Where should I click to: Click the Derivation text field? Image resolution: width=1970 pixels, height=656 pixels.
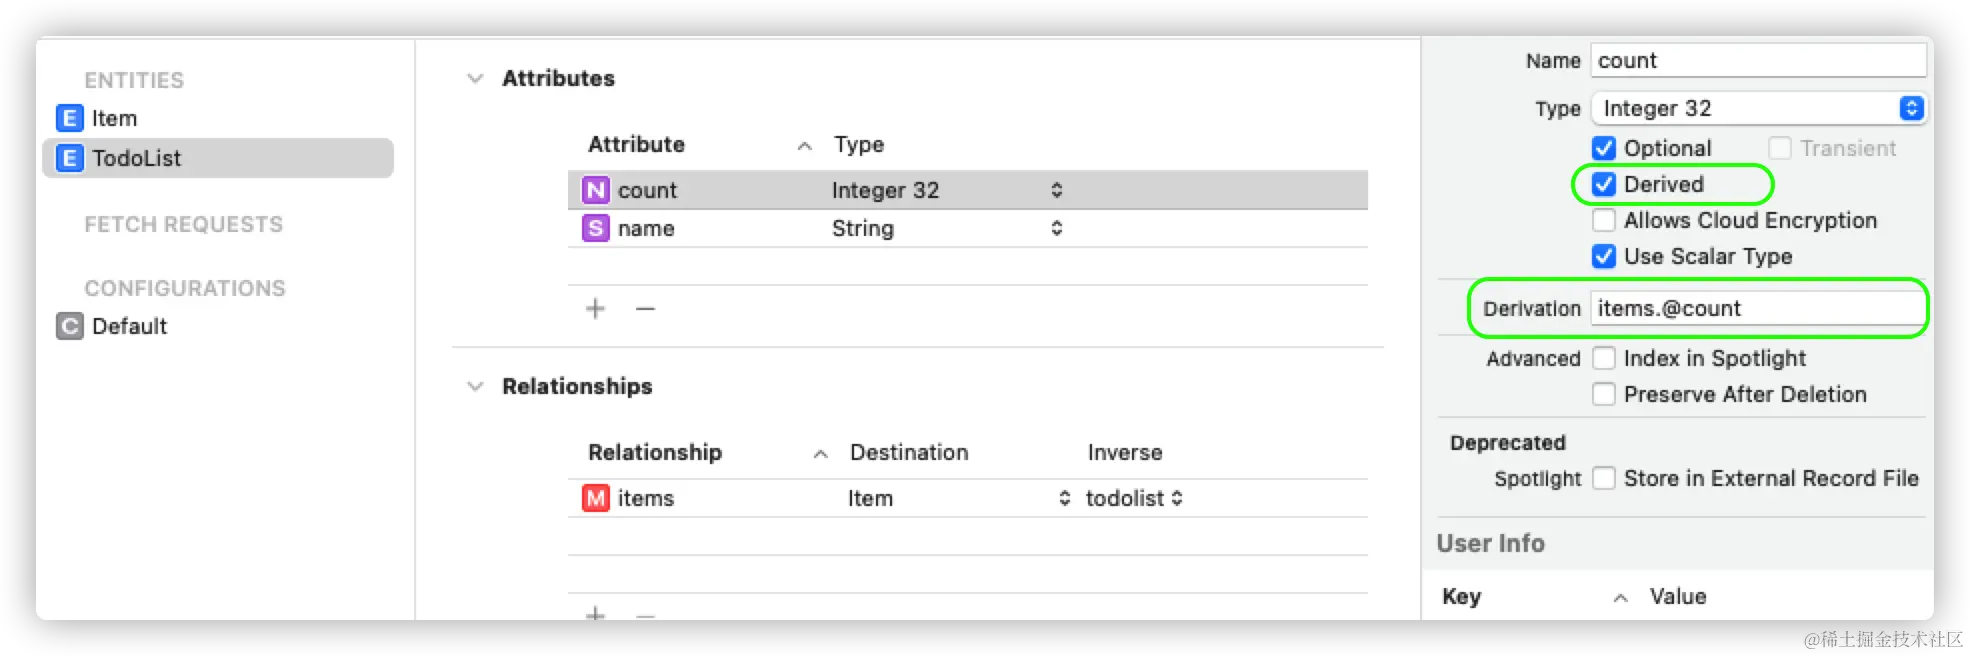tap(1756, 308)
